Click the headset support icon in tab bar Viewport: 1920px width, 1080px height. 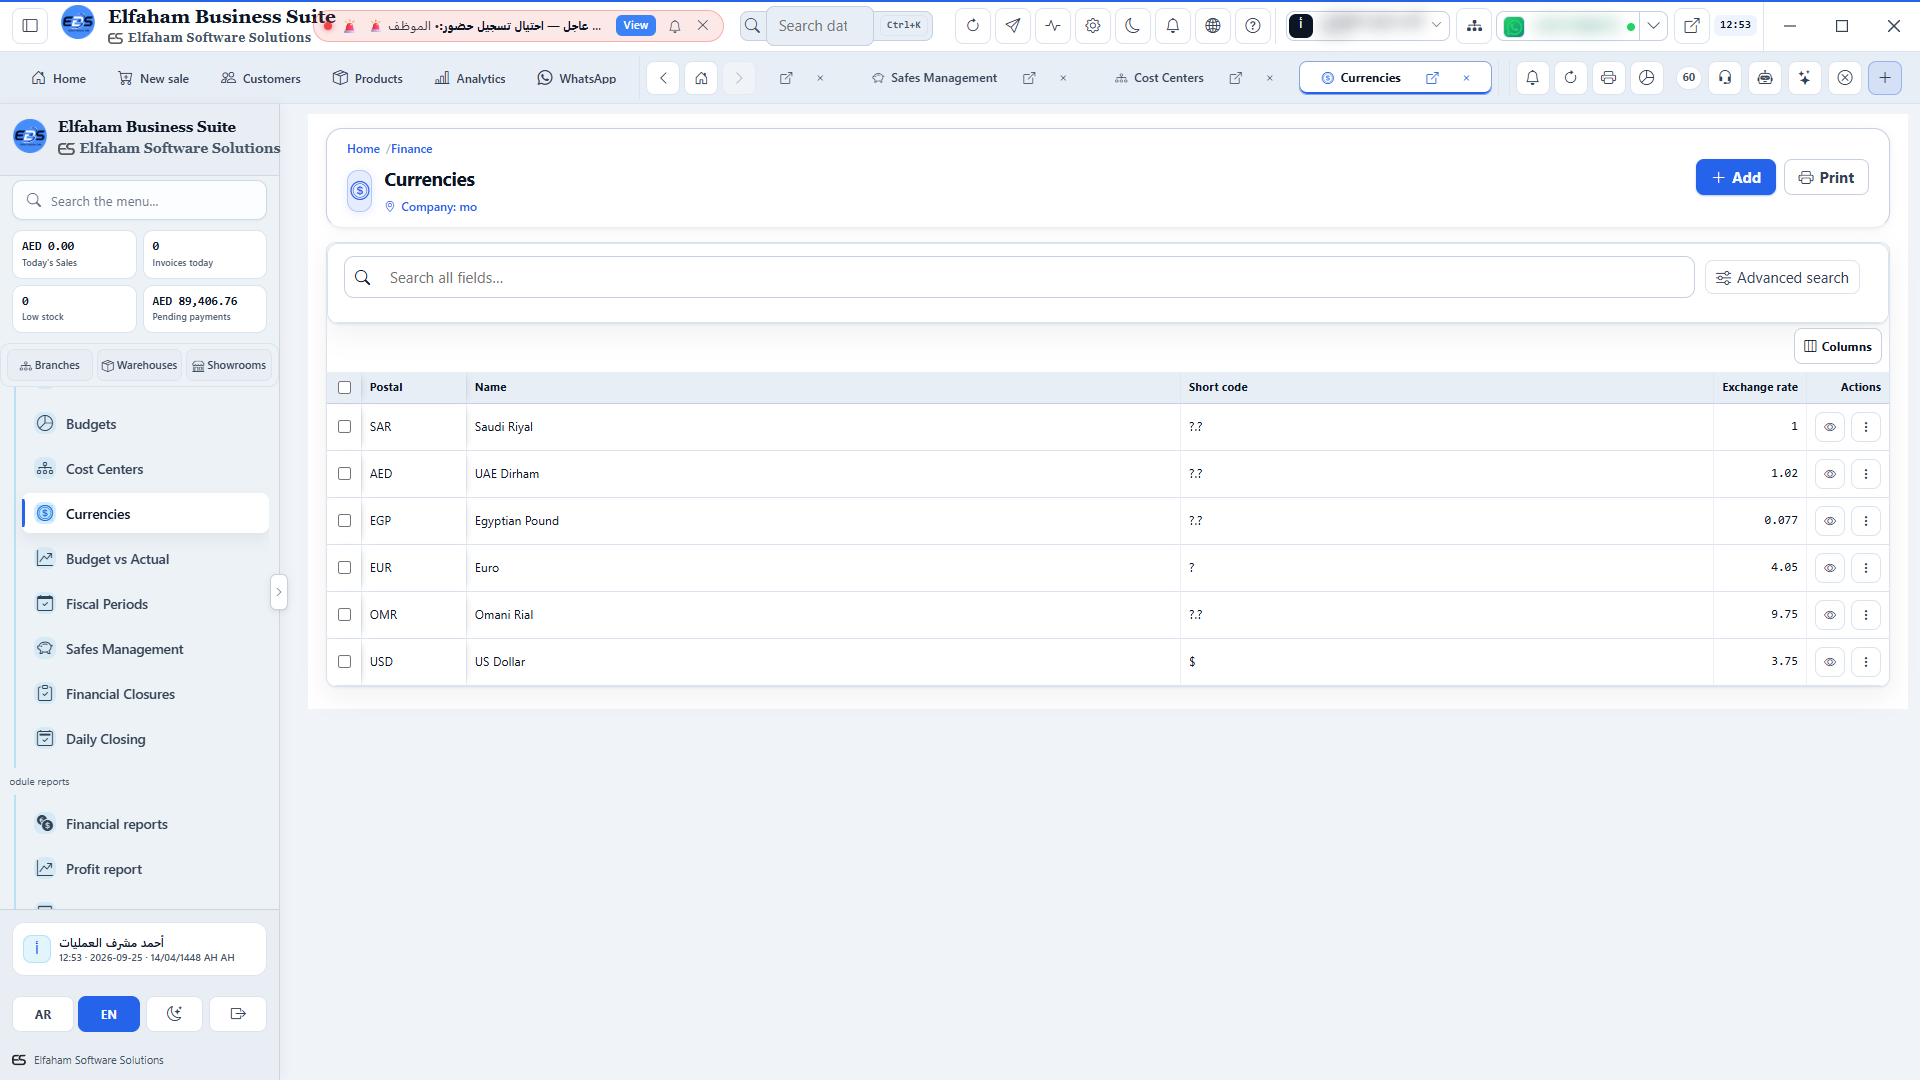[x=1725, y=77]
